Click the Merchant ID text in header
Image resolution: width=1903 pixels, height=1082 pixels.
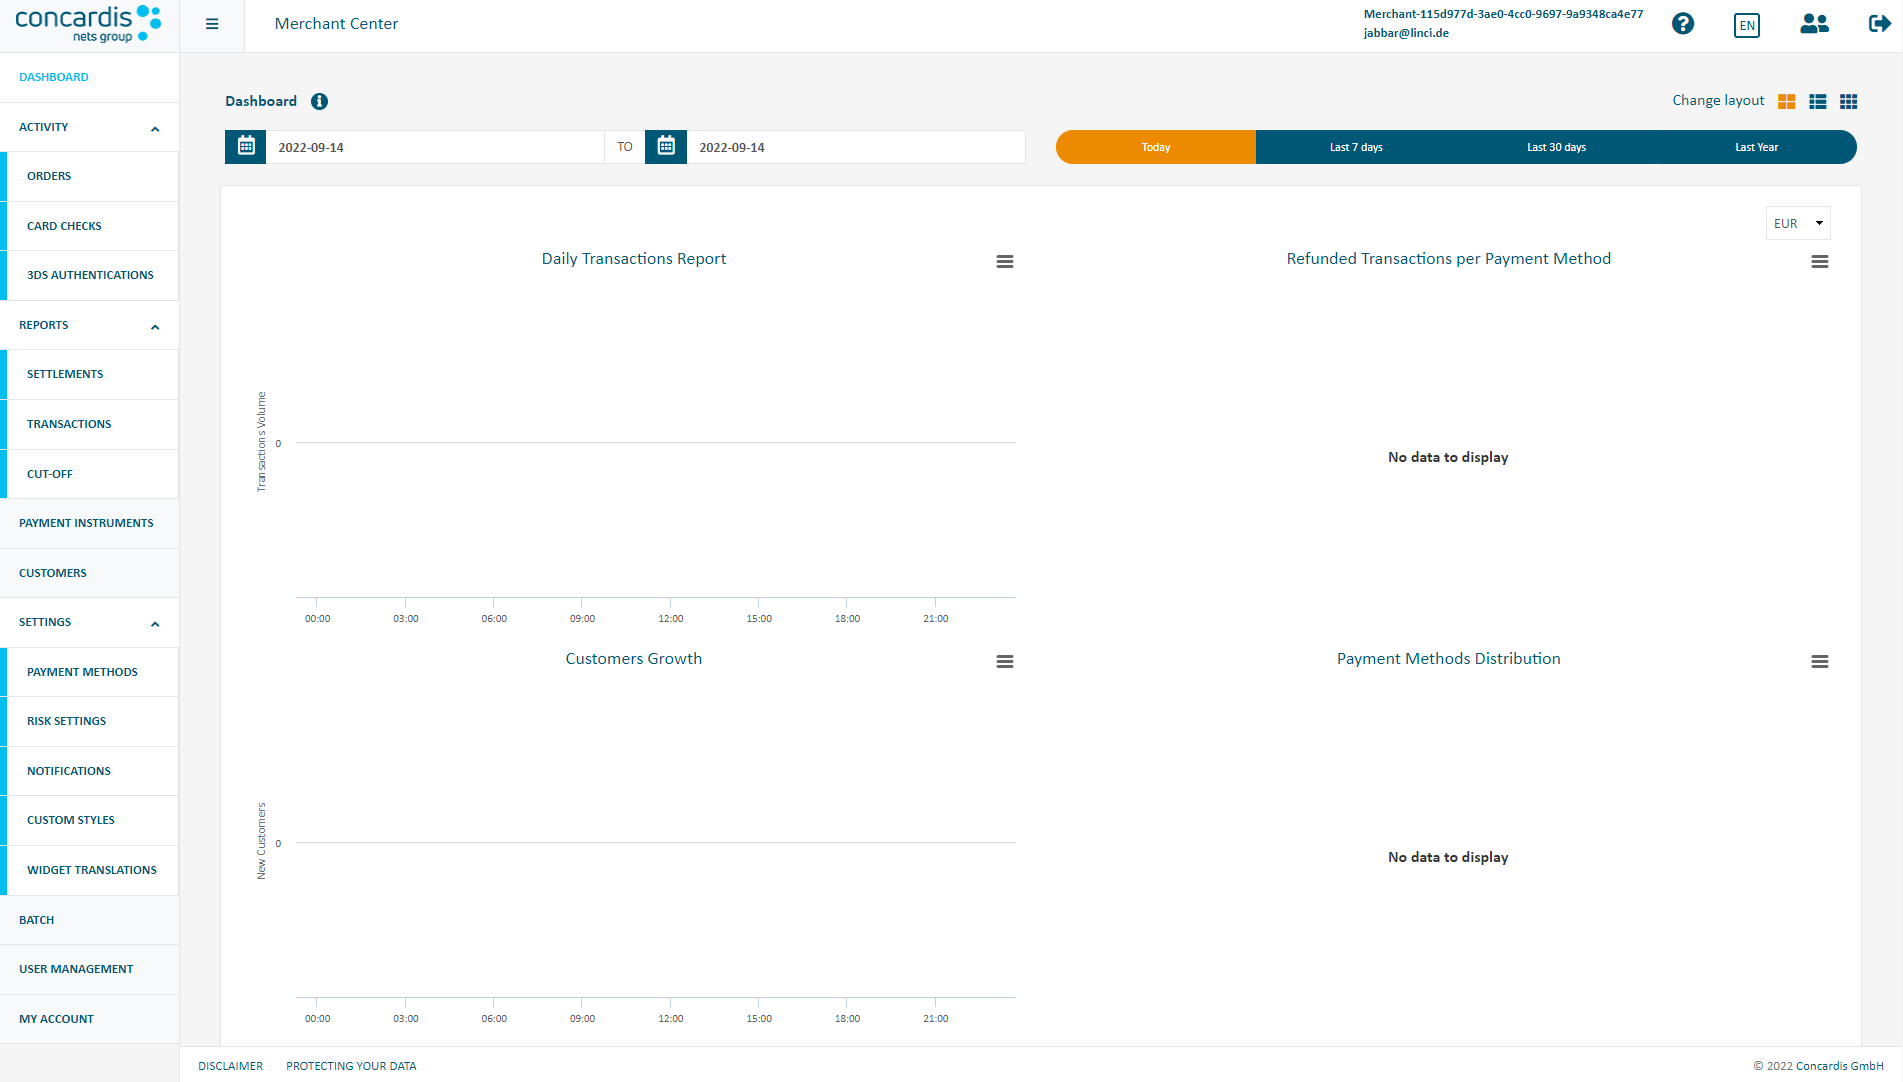1503,14
